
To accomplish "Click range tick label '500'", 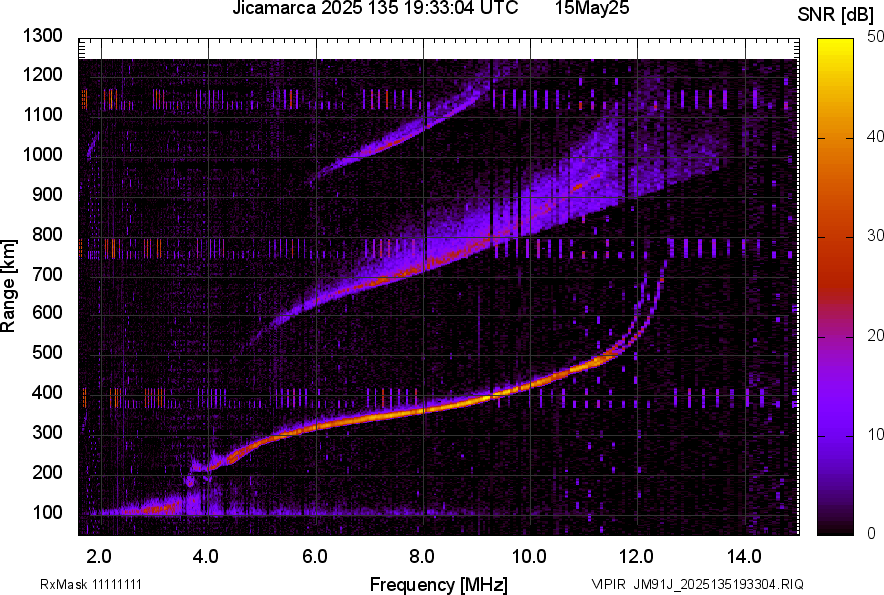I will coord(47,352).
